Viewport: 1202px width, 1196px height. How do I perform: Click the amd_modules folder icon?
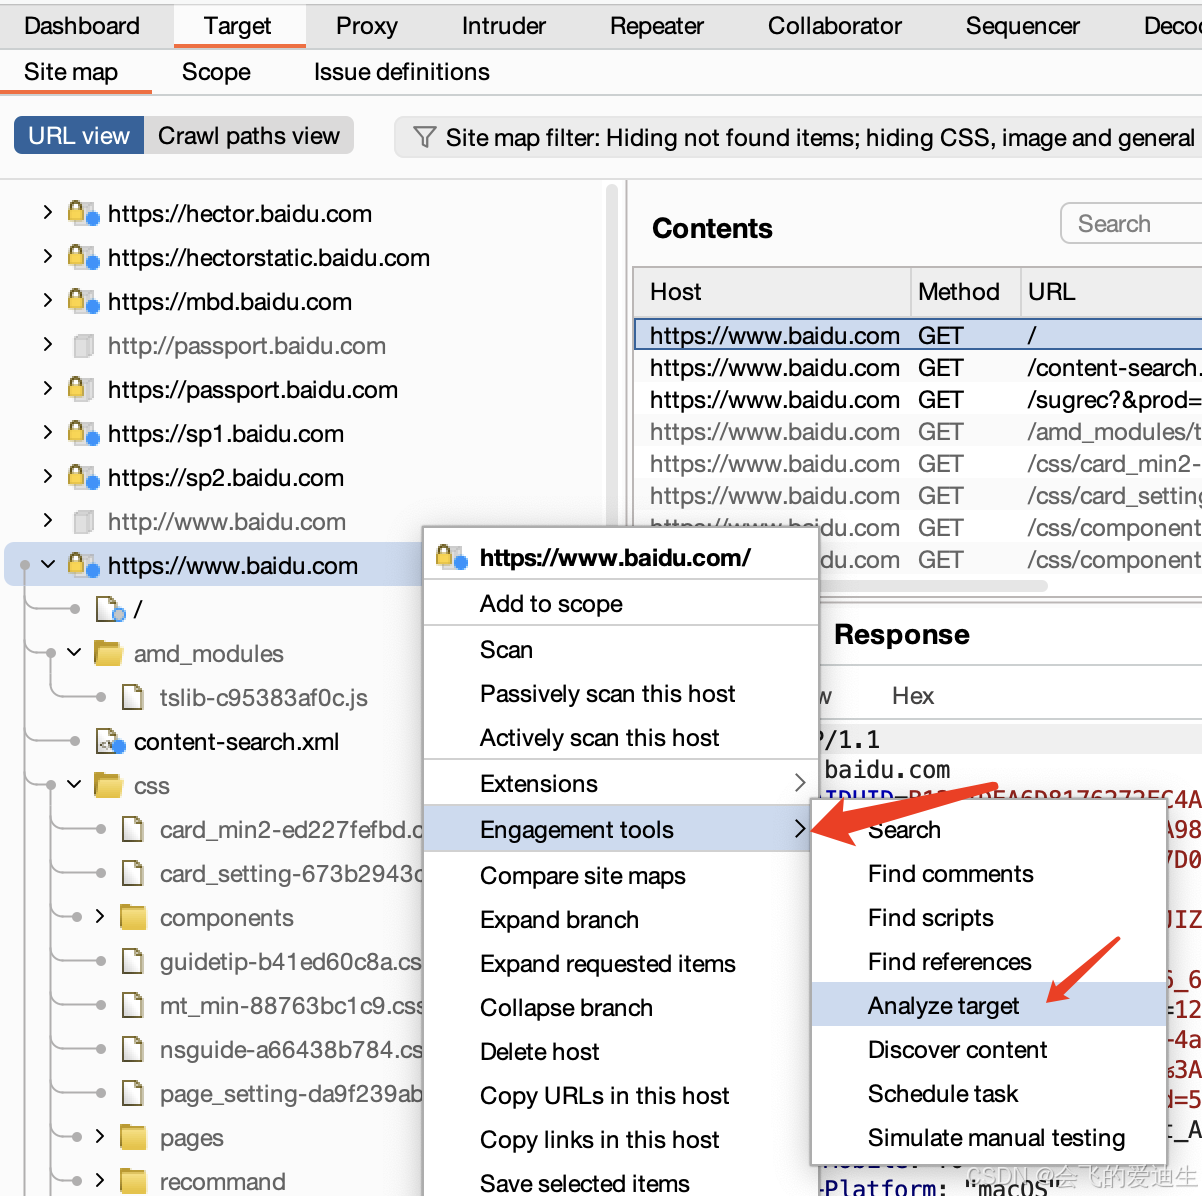tap(108, 653)
